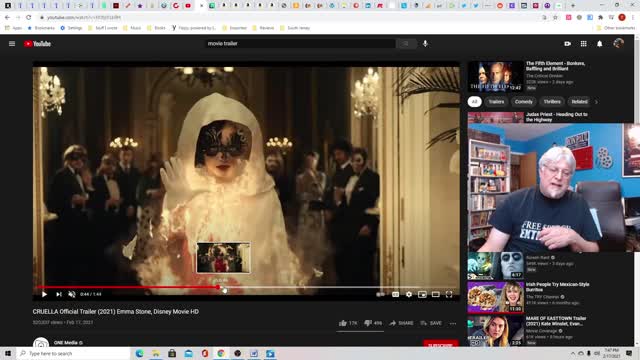The width and height of the screenshot is (640, 360).
Task: Play the Cruella trailer video
Action: [44, 294]
